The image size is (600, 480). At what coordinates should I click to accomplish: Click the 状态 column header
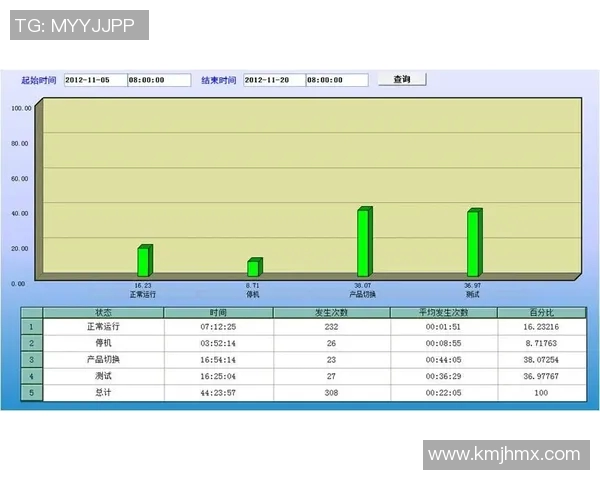click(x=104, y=313)
